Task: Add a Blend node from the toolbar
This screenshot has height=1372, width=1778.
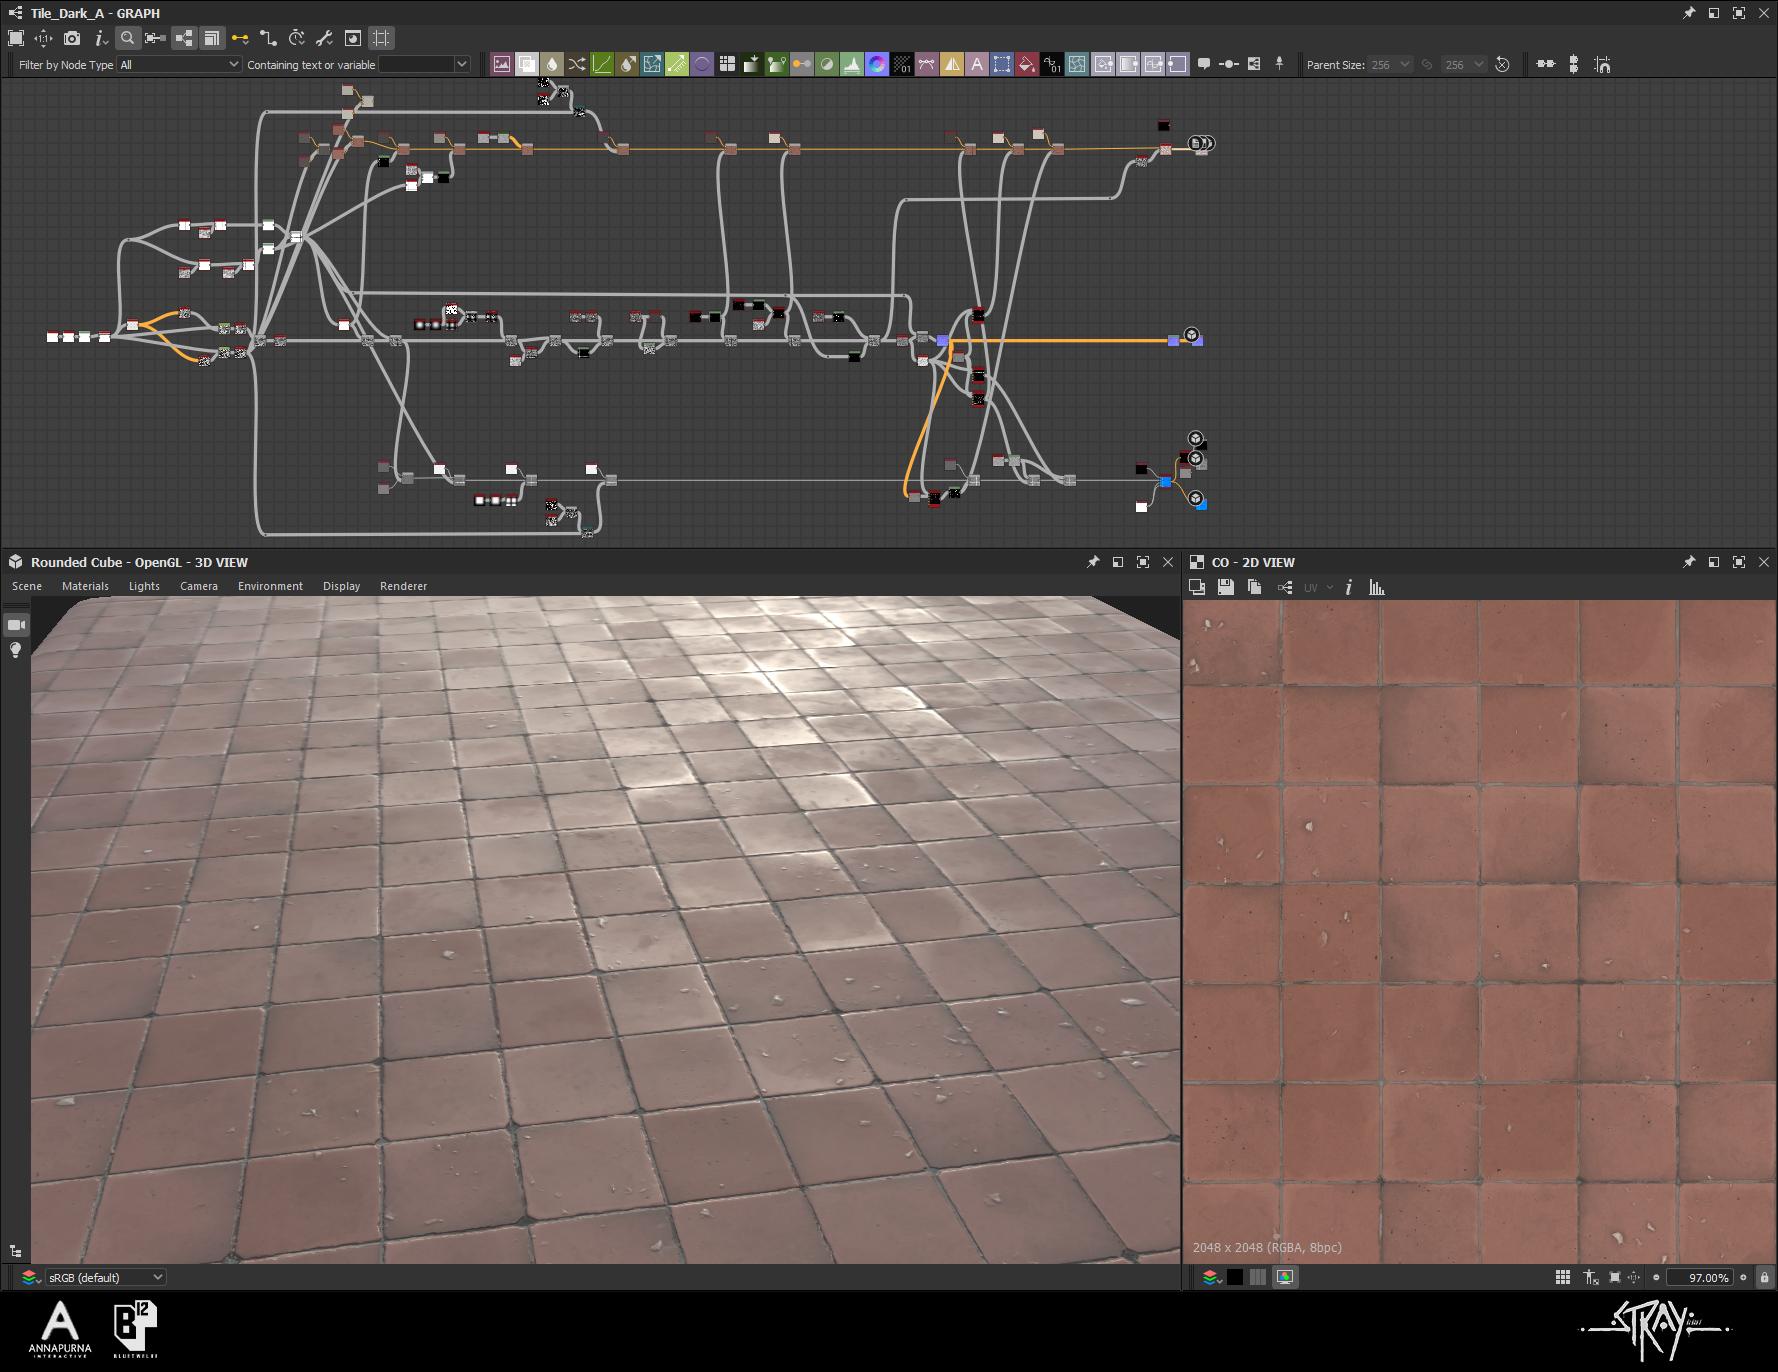Action: [x=526, y=64]
